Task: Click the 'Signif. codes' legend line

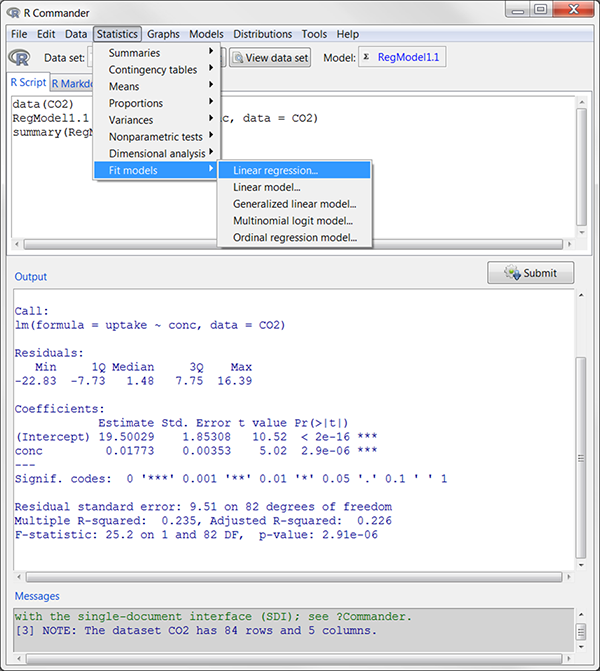Action: tap(231, 478)
